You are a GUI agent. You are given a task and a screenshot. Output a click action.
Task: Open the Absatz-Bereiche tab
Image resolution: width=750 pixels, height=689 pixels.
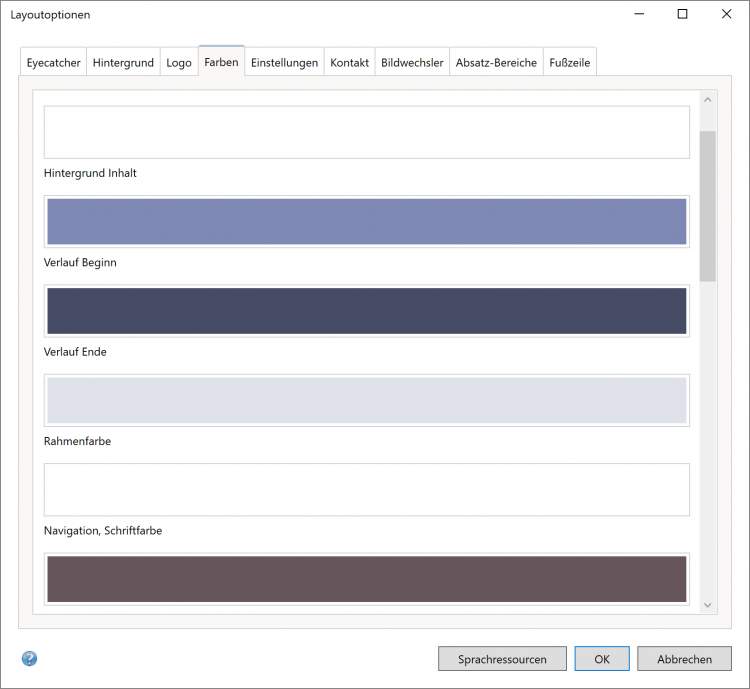(496, 62)
